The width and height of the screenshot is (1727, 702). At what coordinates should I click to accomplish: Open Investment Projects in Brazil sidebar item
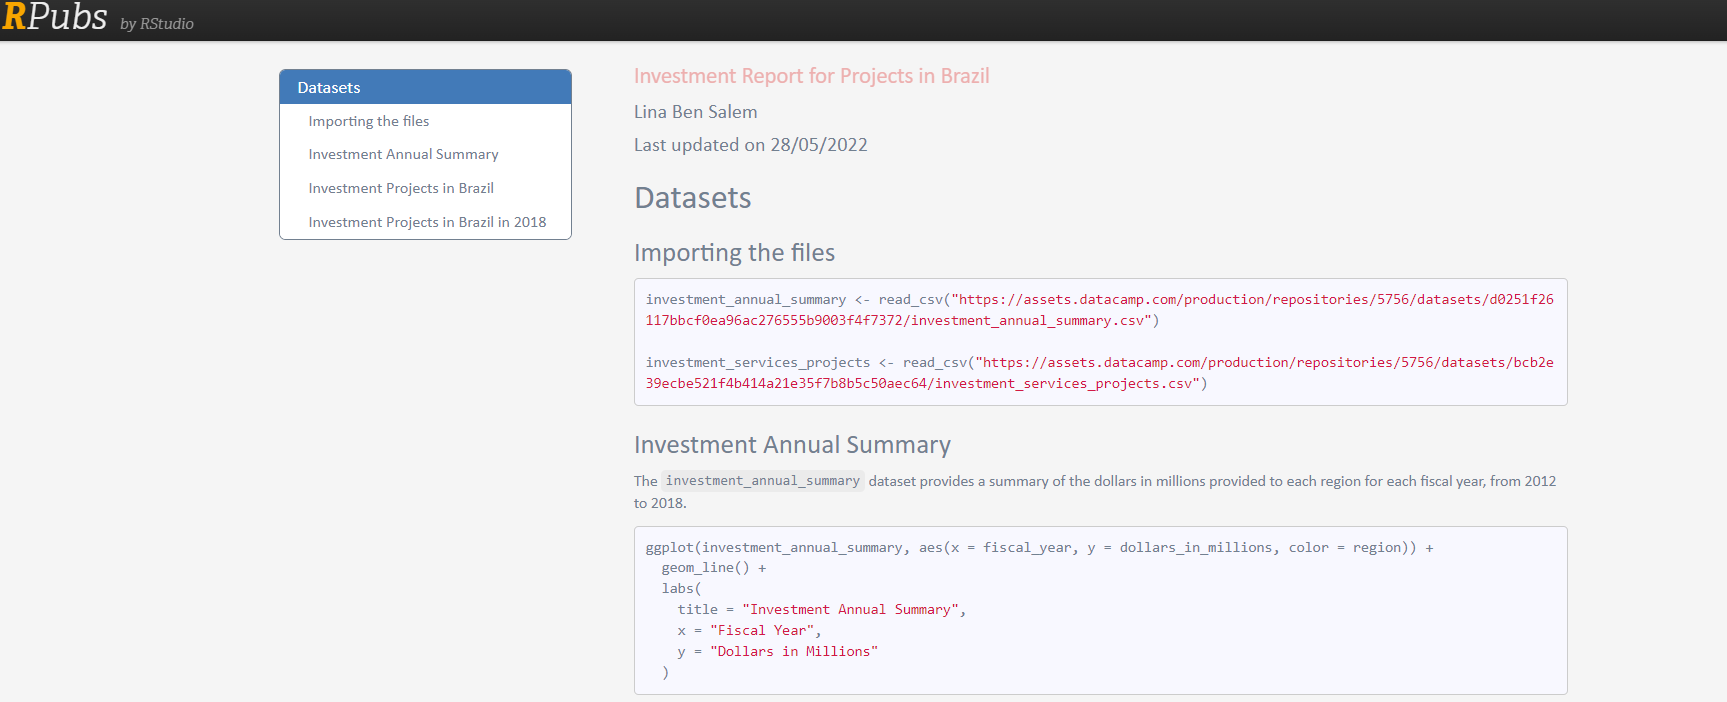pyautogui.click(x=401, y=188)
